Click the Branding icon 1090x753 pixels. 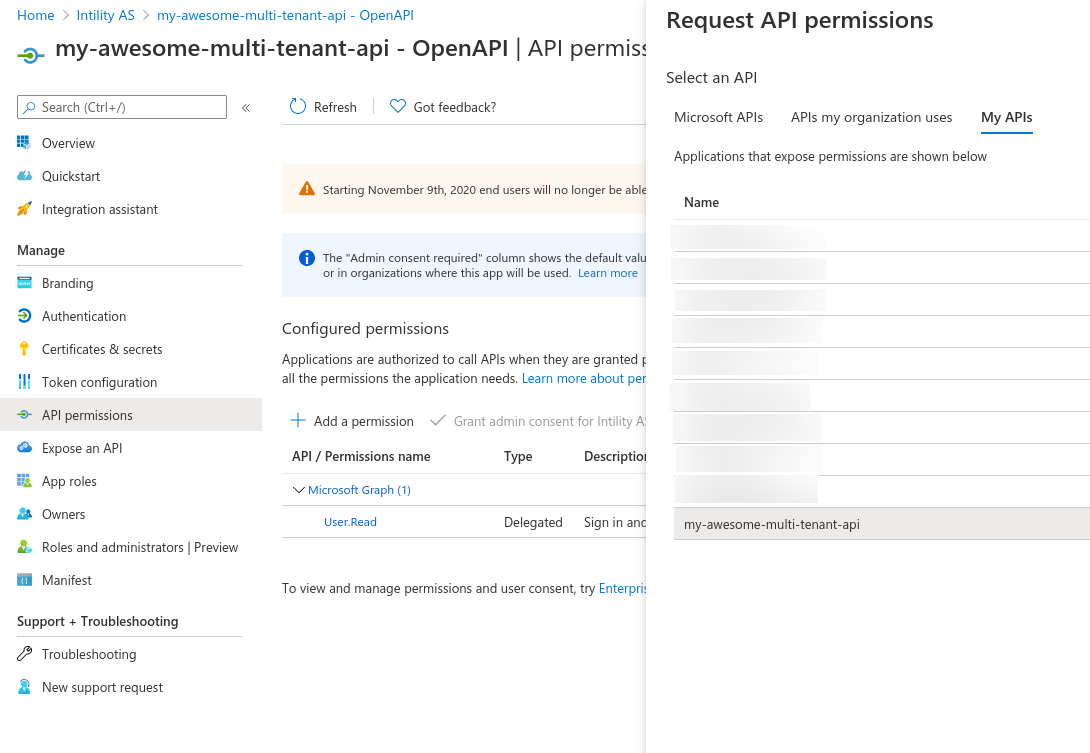24,282
